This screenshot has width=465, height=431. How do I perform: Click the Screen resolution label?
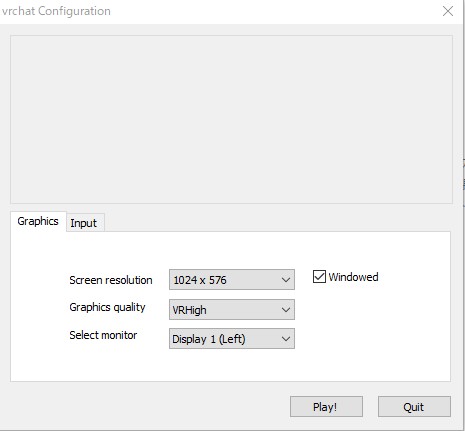tap(111, 280)
